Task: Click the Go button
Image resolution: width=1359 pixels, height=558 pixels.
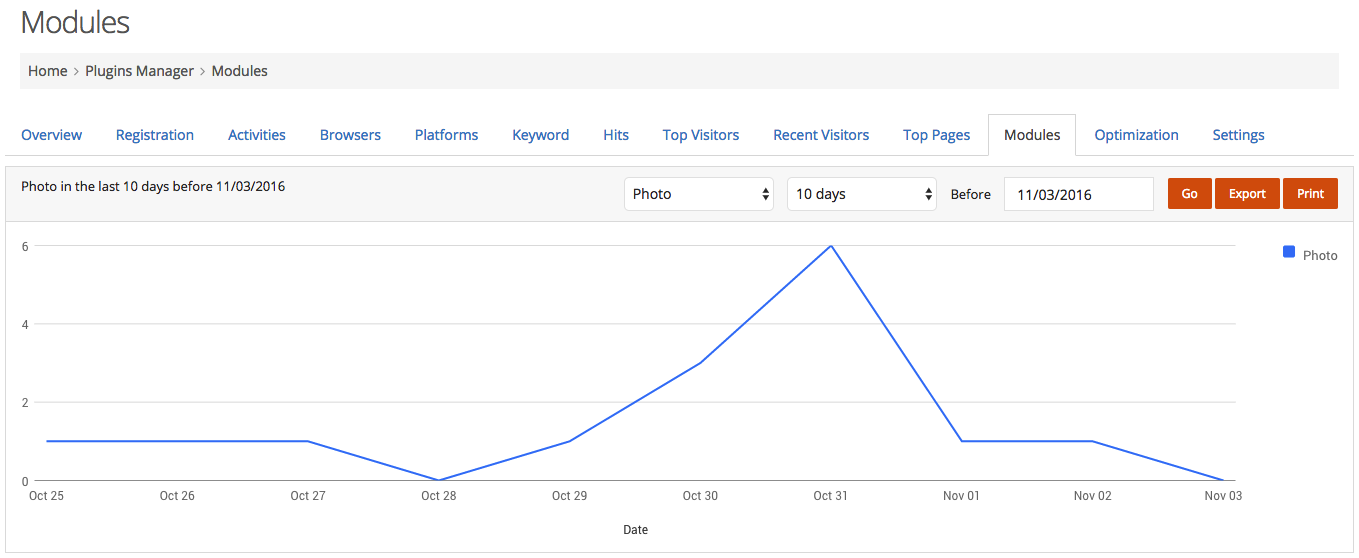Action: tap(1190, 194)
